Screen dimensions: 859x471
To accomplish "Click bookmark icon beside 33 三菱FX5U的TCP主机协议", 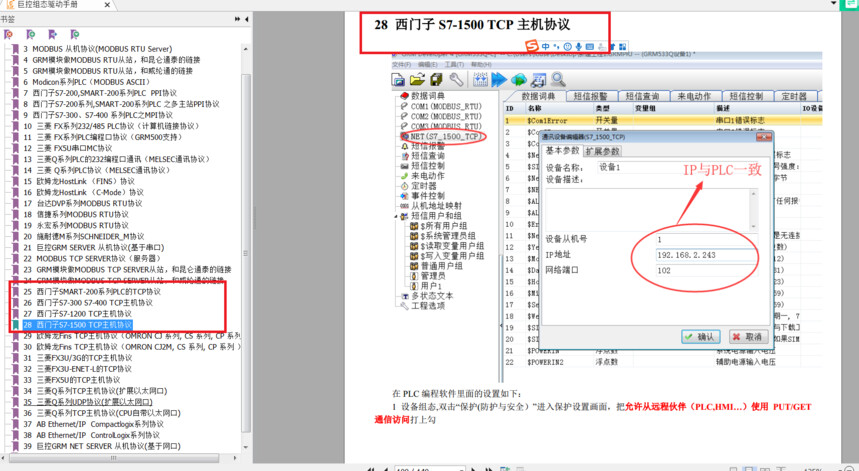I will pyautogui.click(x=15, y=380).
